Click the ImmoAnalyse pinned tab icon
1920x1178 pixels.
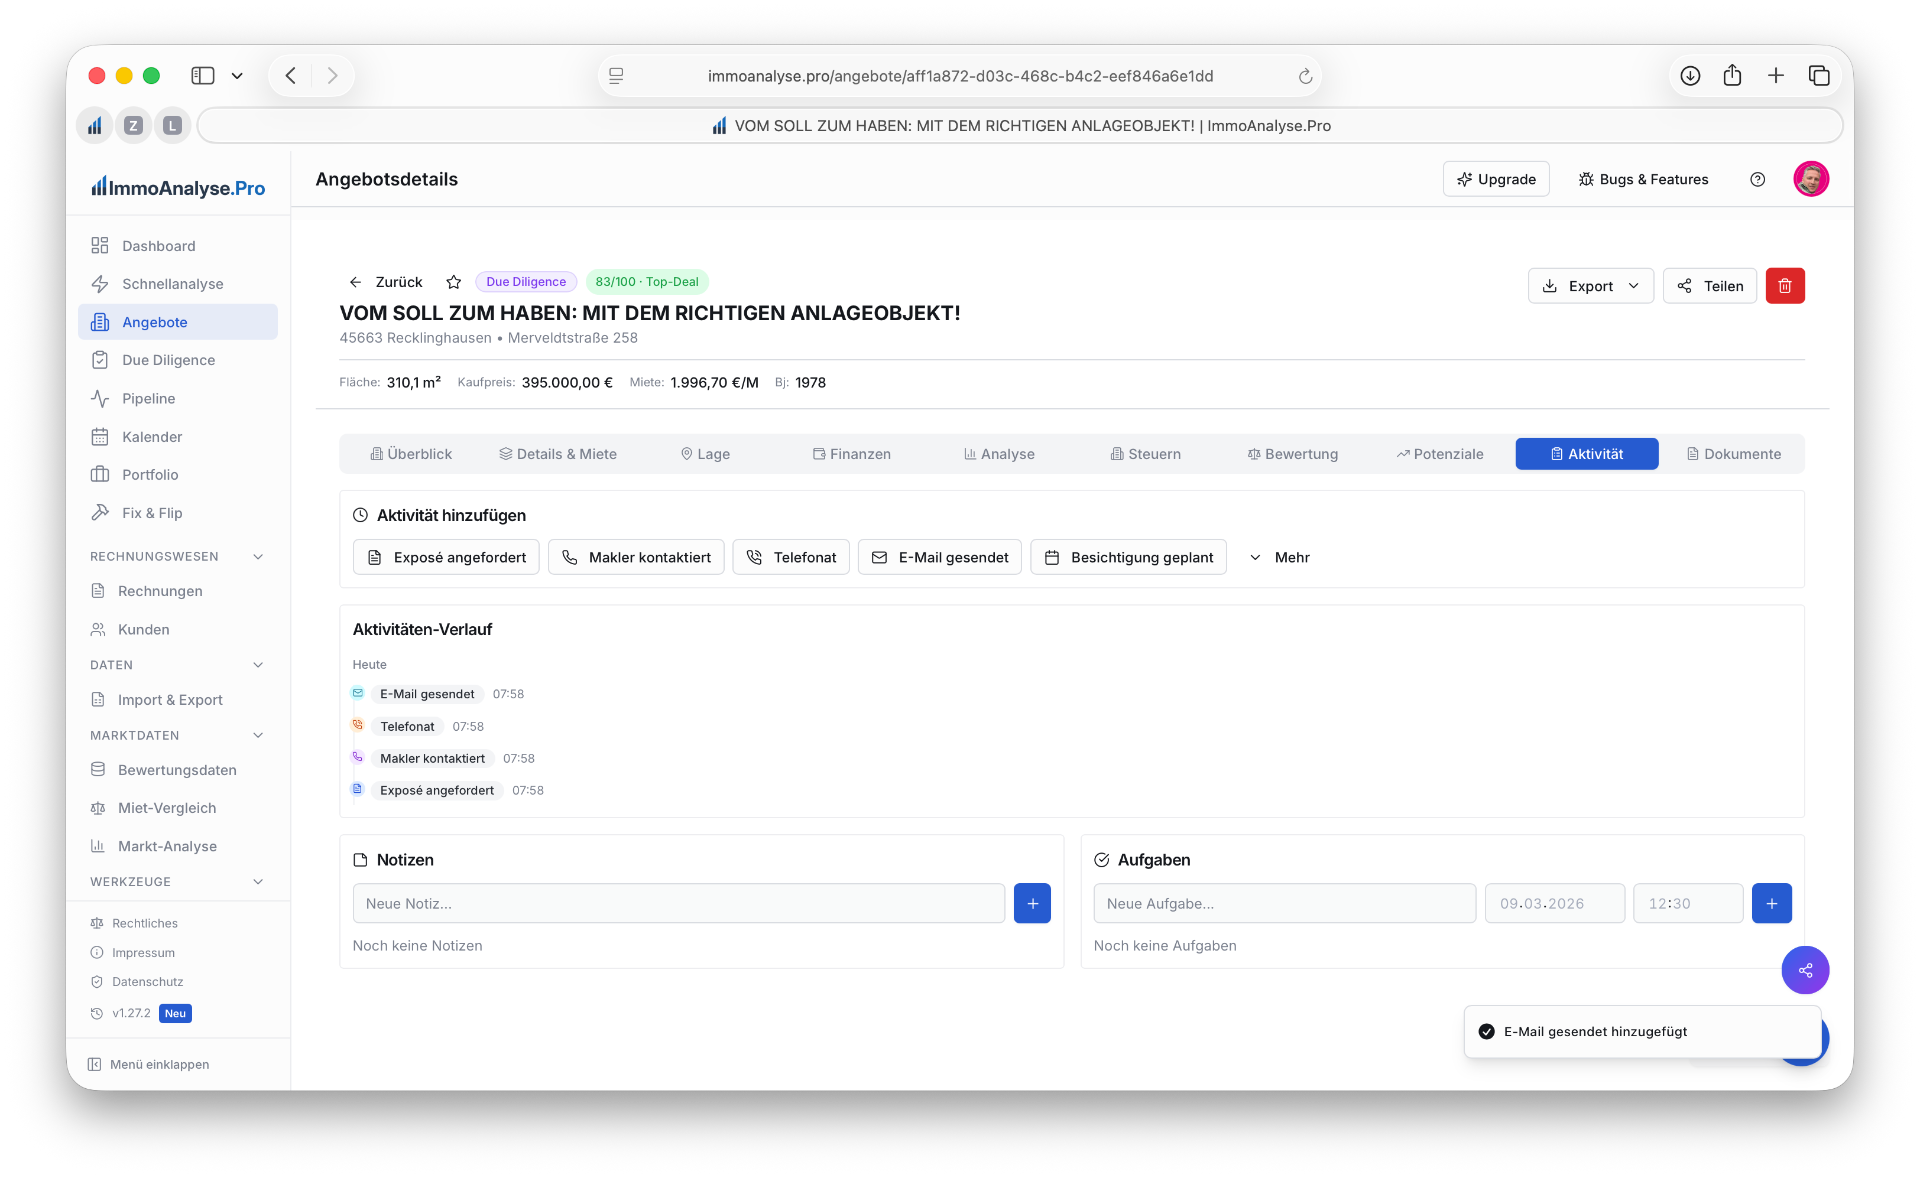point(95,126)
